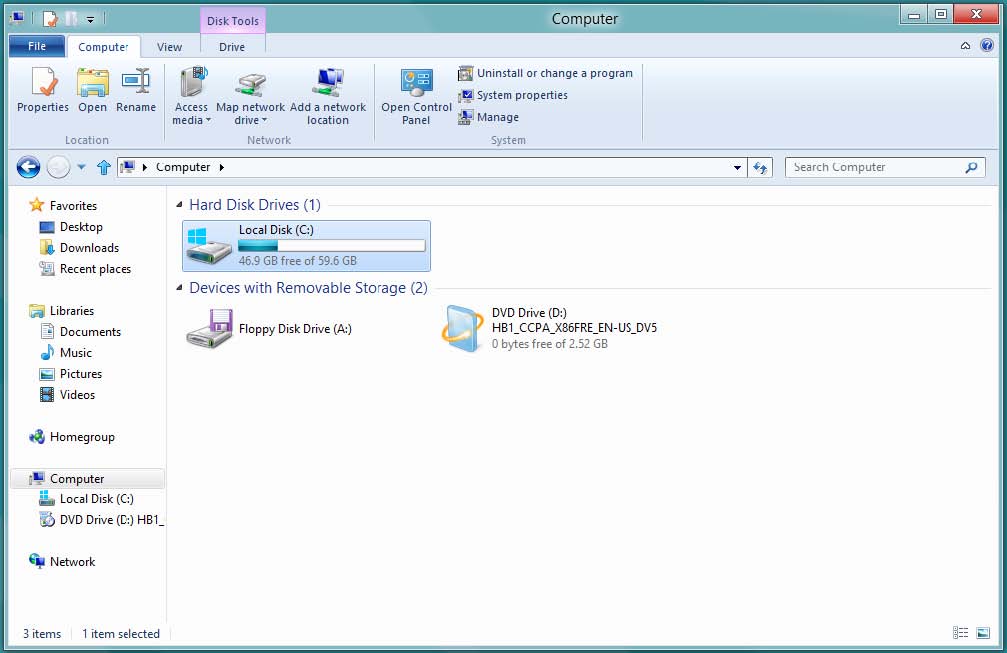Click the Properties ribbon icon
This screenshot has width=1007, height=653.
[x=42, y=83]
